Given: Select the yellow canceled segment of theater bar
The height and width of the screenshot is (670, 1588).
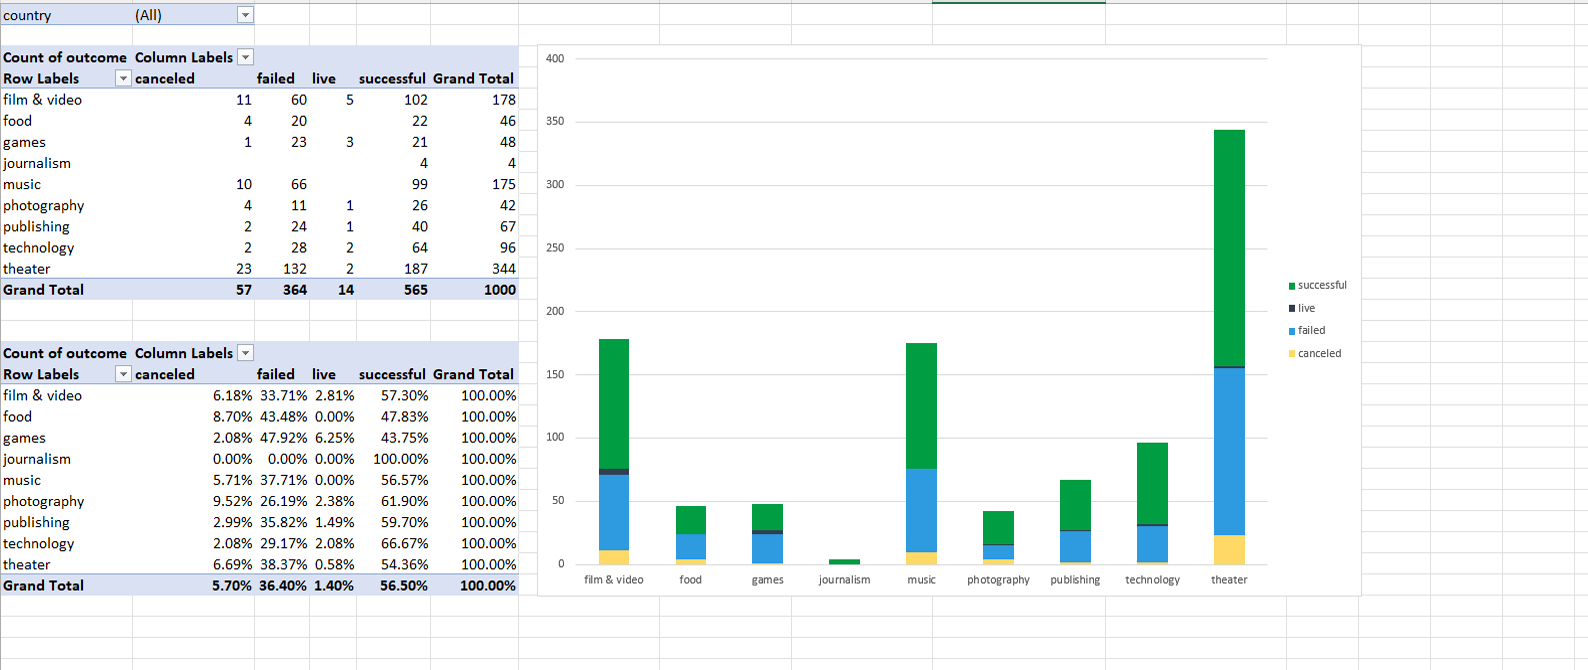Looking at the screenshot, I should pos(1229,549).
